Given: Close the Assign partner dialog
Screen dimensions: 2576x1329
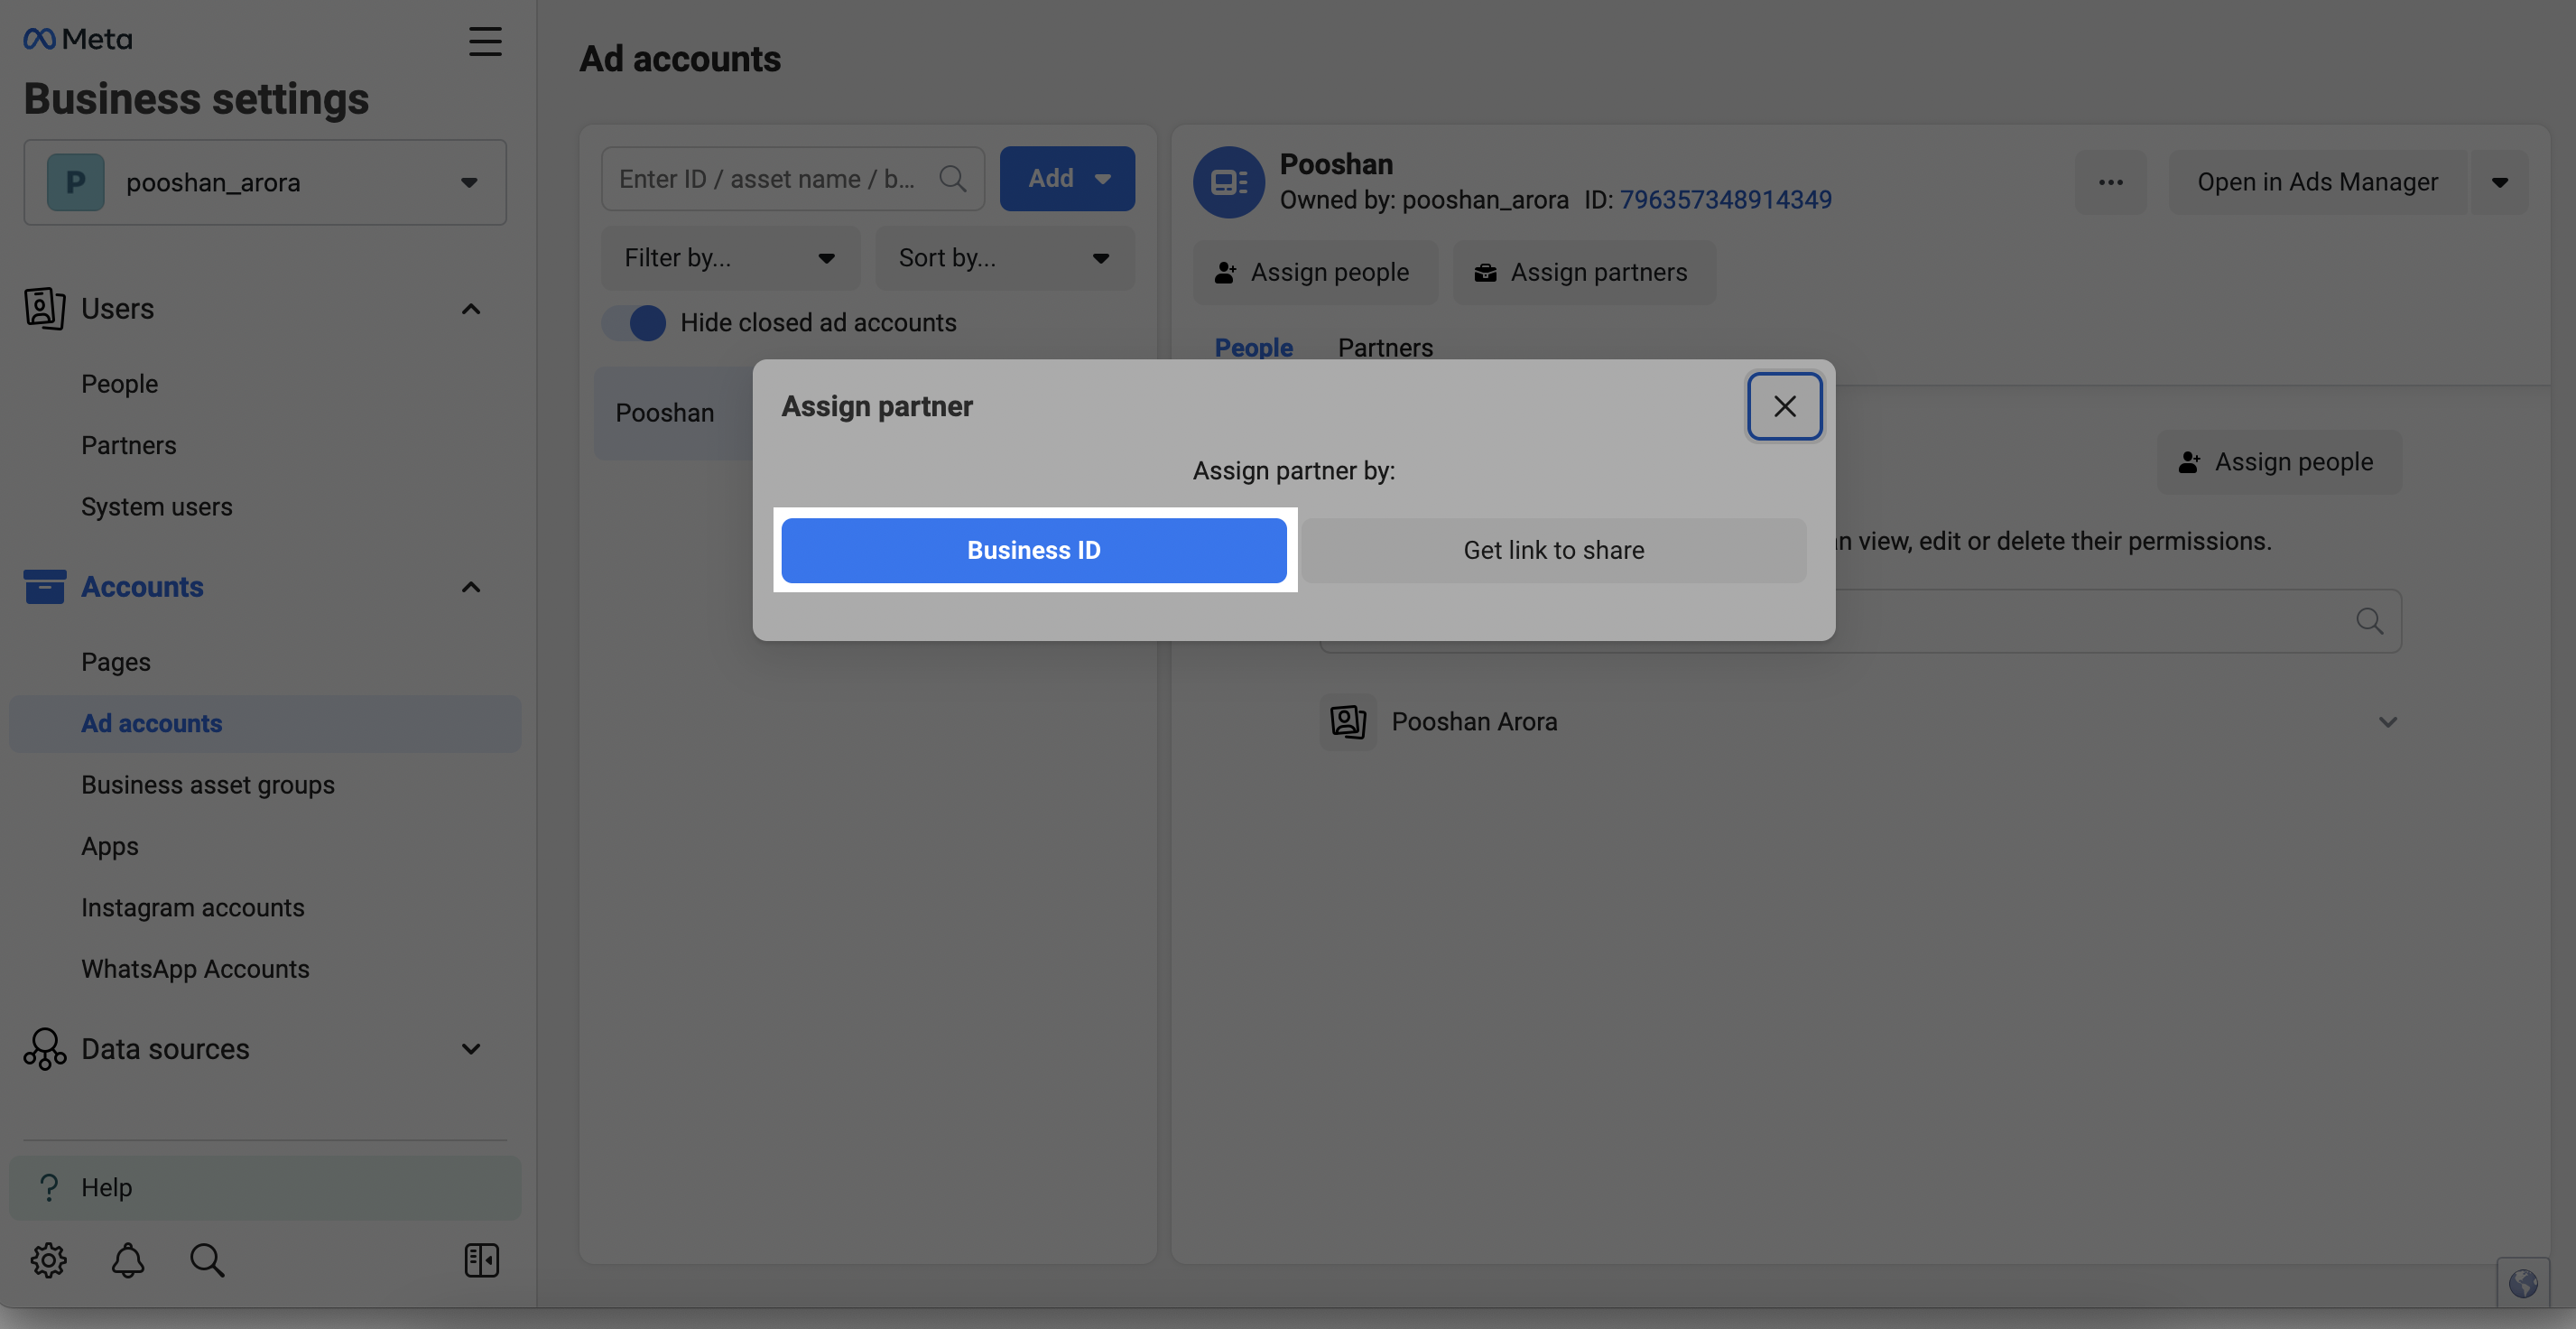Looking at the screenshot, I should tap(1784, 406).
